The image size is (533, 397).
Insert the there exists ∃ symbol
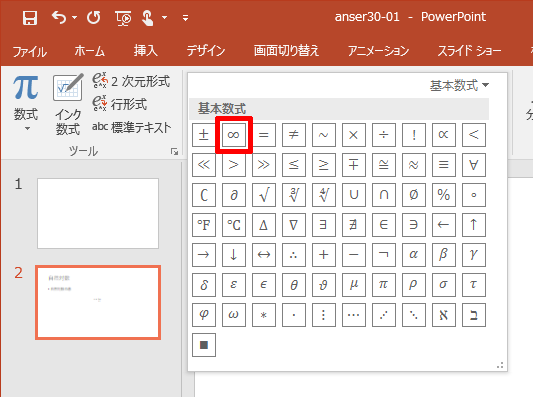pos(324,225)
